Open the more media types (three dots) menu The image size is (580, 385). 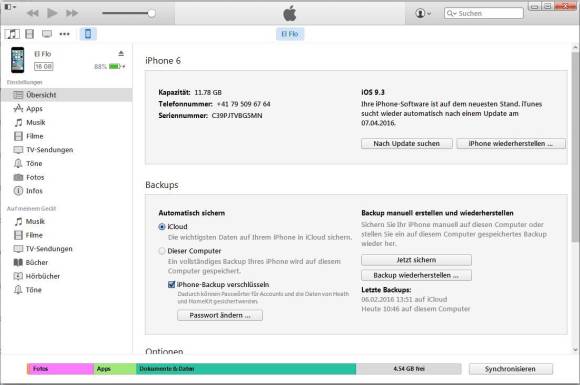pyautogui.click(x=64, y=34)
